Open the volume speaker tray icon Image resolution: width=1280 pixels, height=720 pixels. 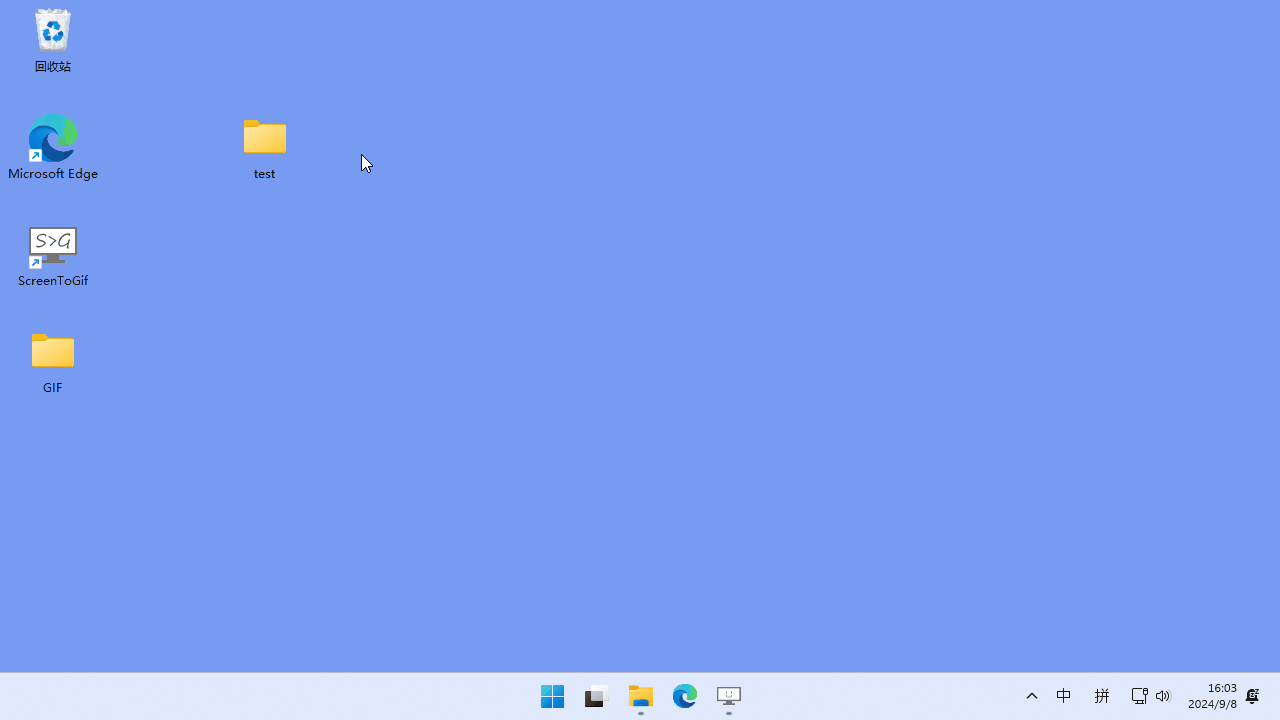[1163, 696]
